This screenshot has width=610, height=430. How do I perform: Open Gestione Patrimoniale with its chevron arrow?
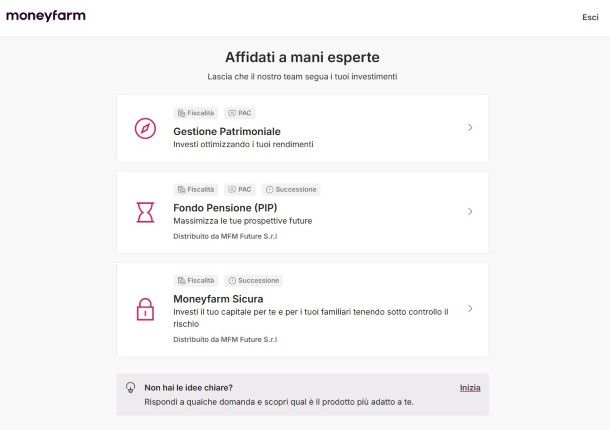[470, 128]
